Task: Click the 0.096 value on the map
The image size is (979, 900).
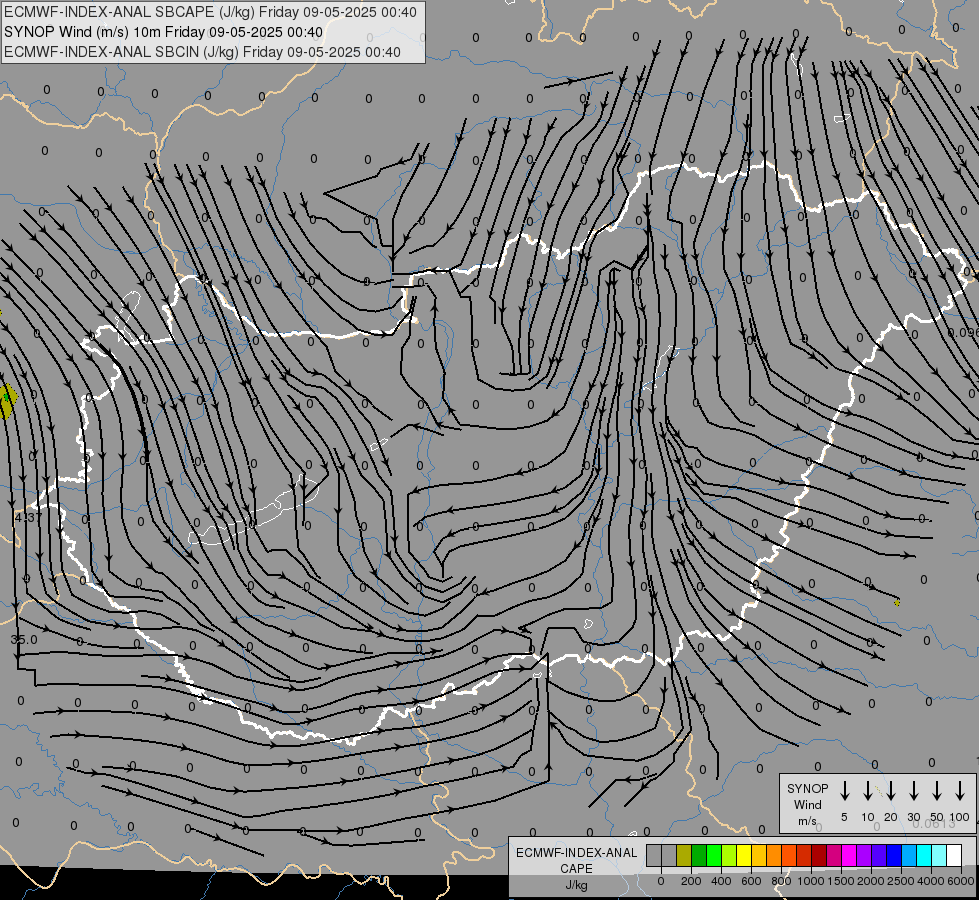Action: point(963,333)
